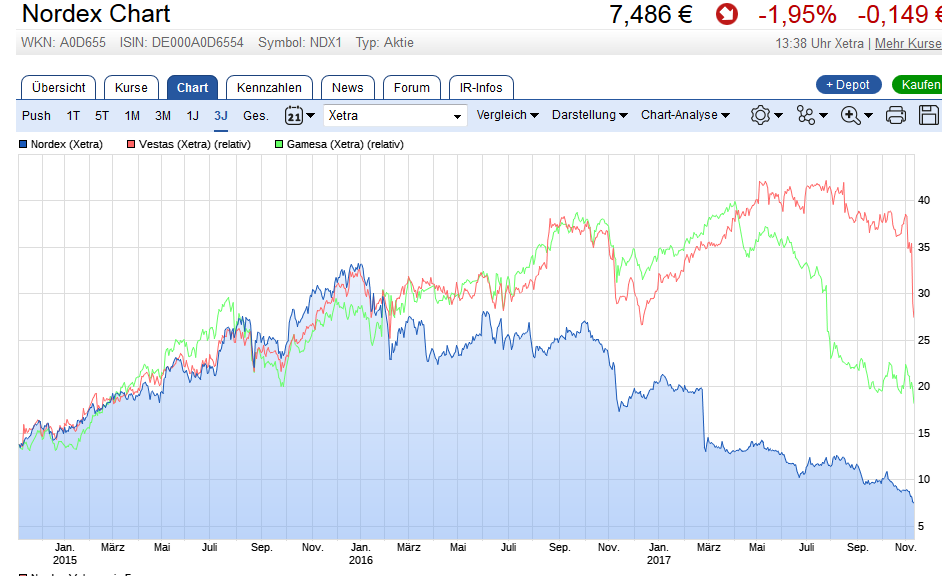Viewport: 942px width, 576px height.
Task: Click Nordex (Xetra) legend label
Action: (67, 144)
